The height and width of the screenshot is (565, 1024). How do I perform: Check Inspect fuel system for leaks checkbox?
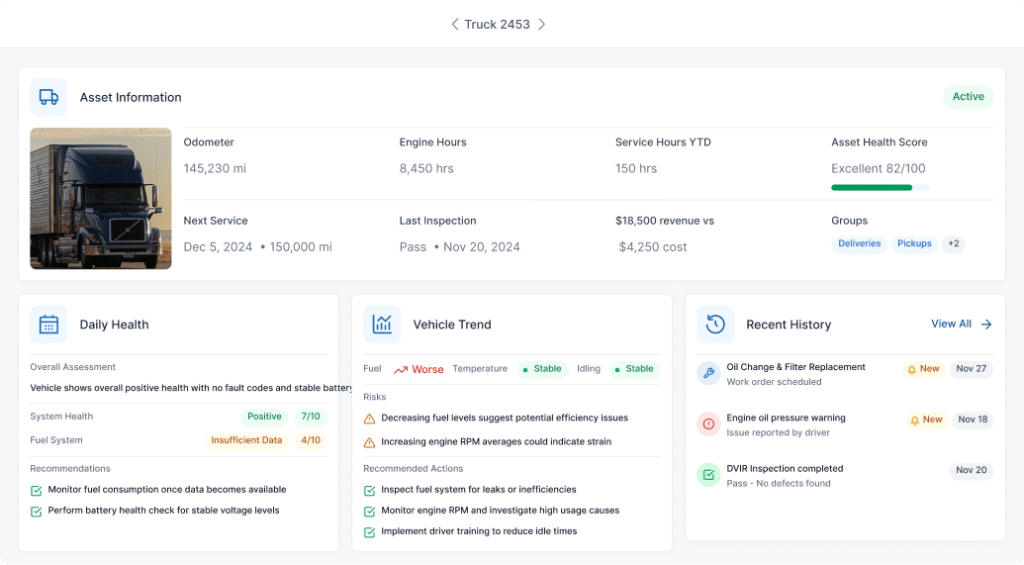[x=369, y=491]
